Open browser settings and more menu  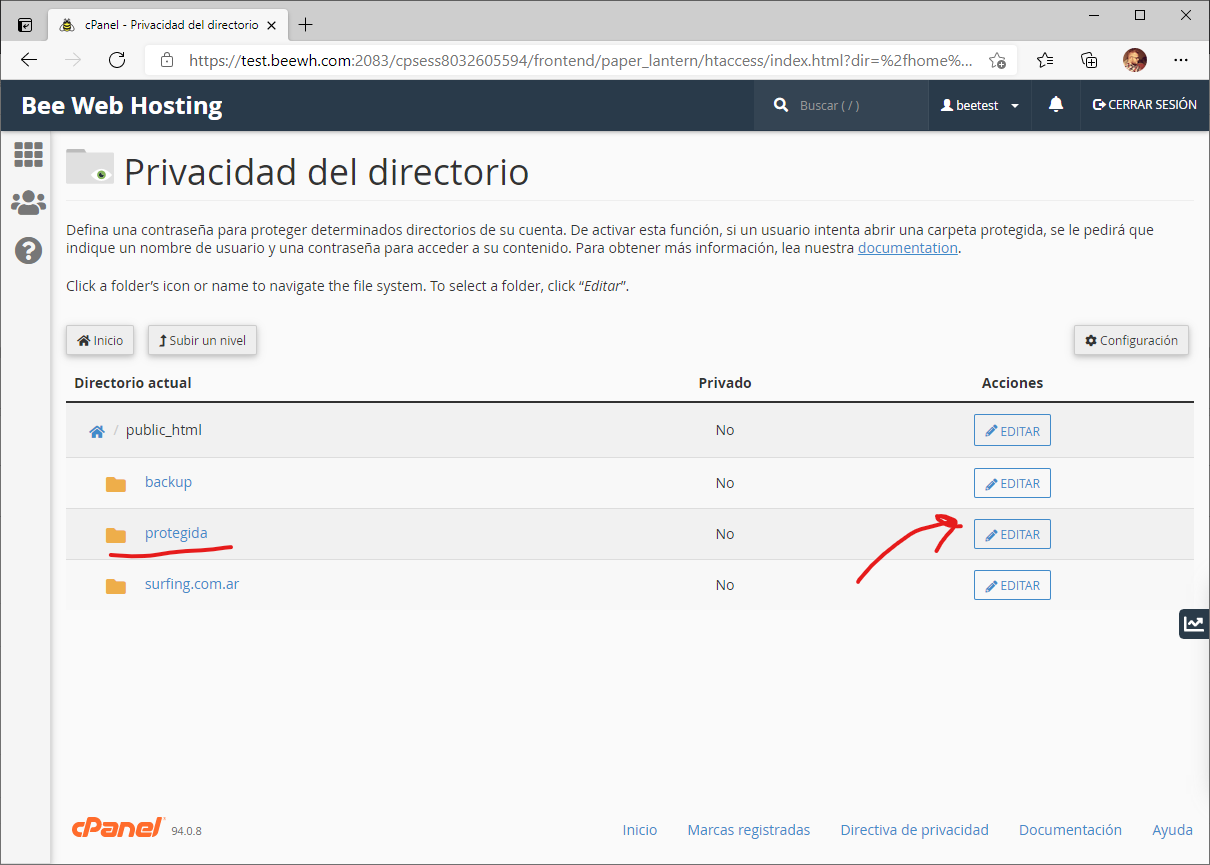[x=1181, y=60]
